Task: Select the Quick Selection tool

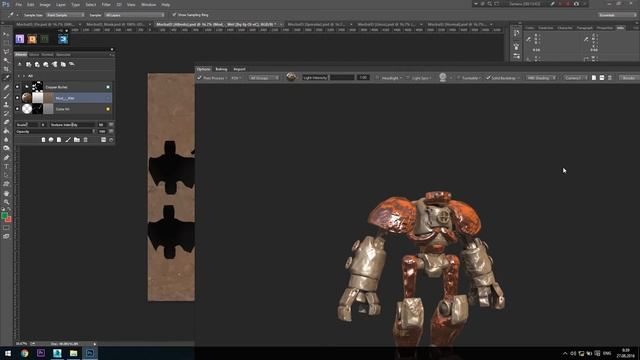Action: tap(6, 60)
